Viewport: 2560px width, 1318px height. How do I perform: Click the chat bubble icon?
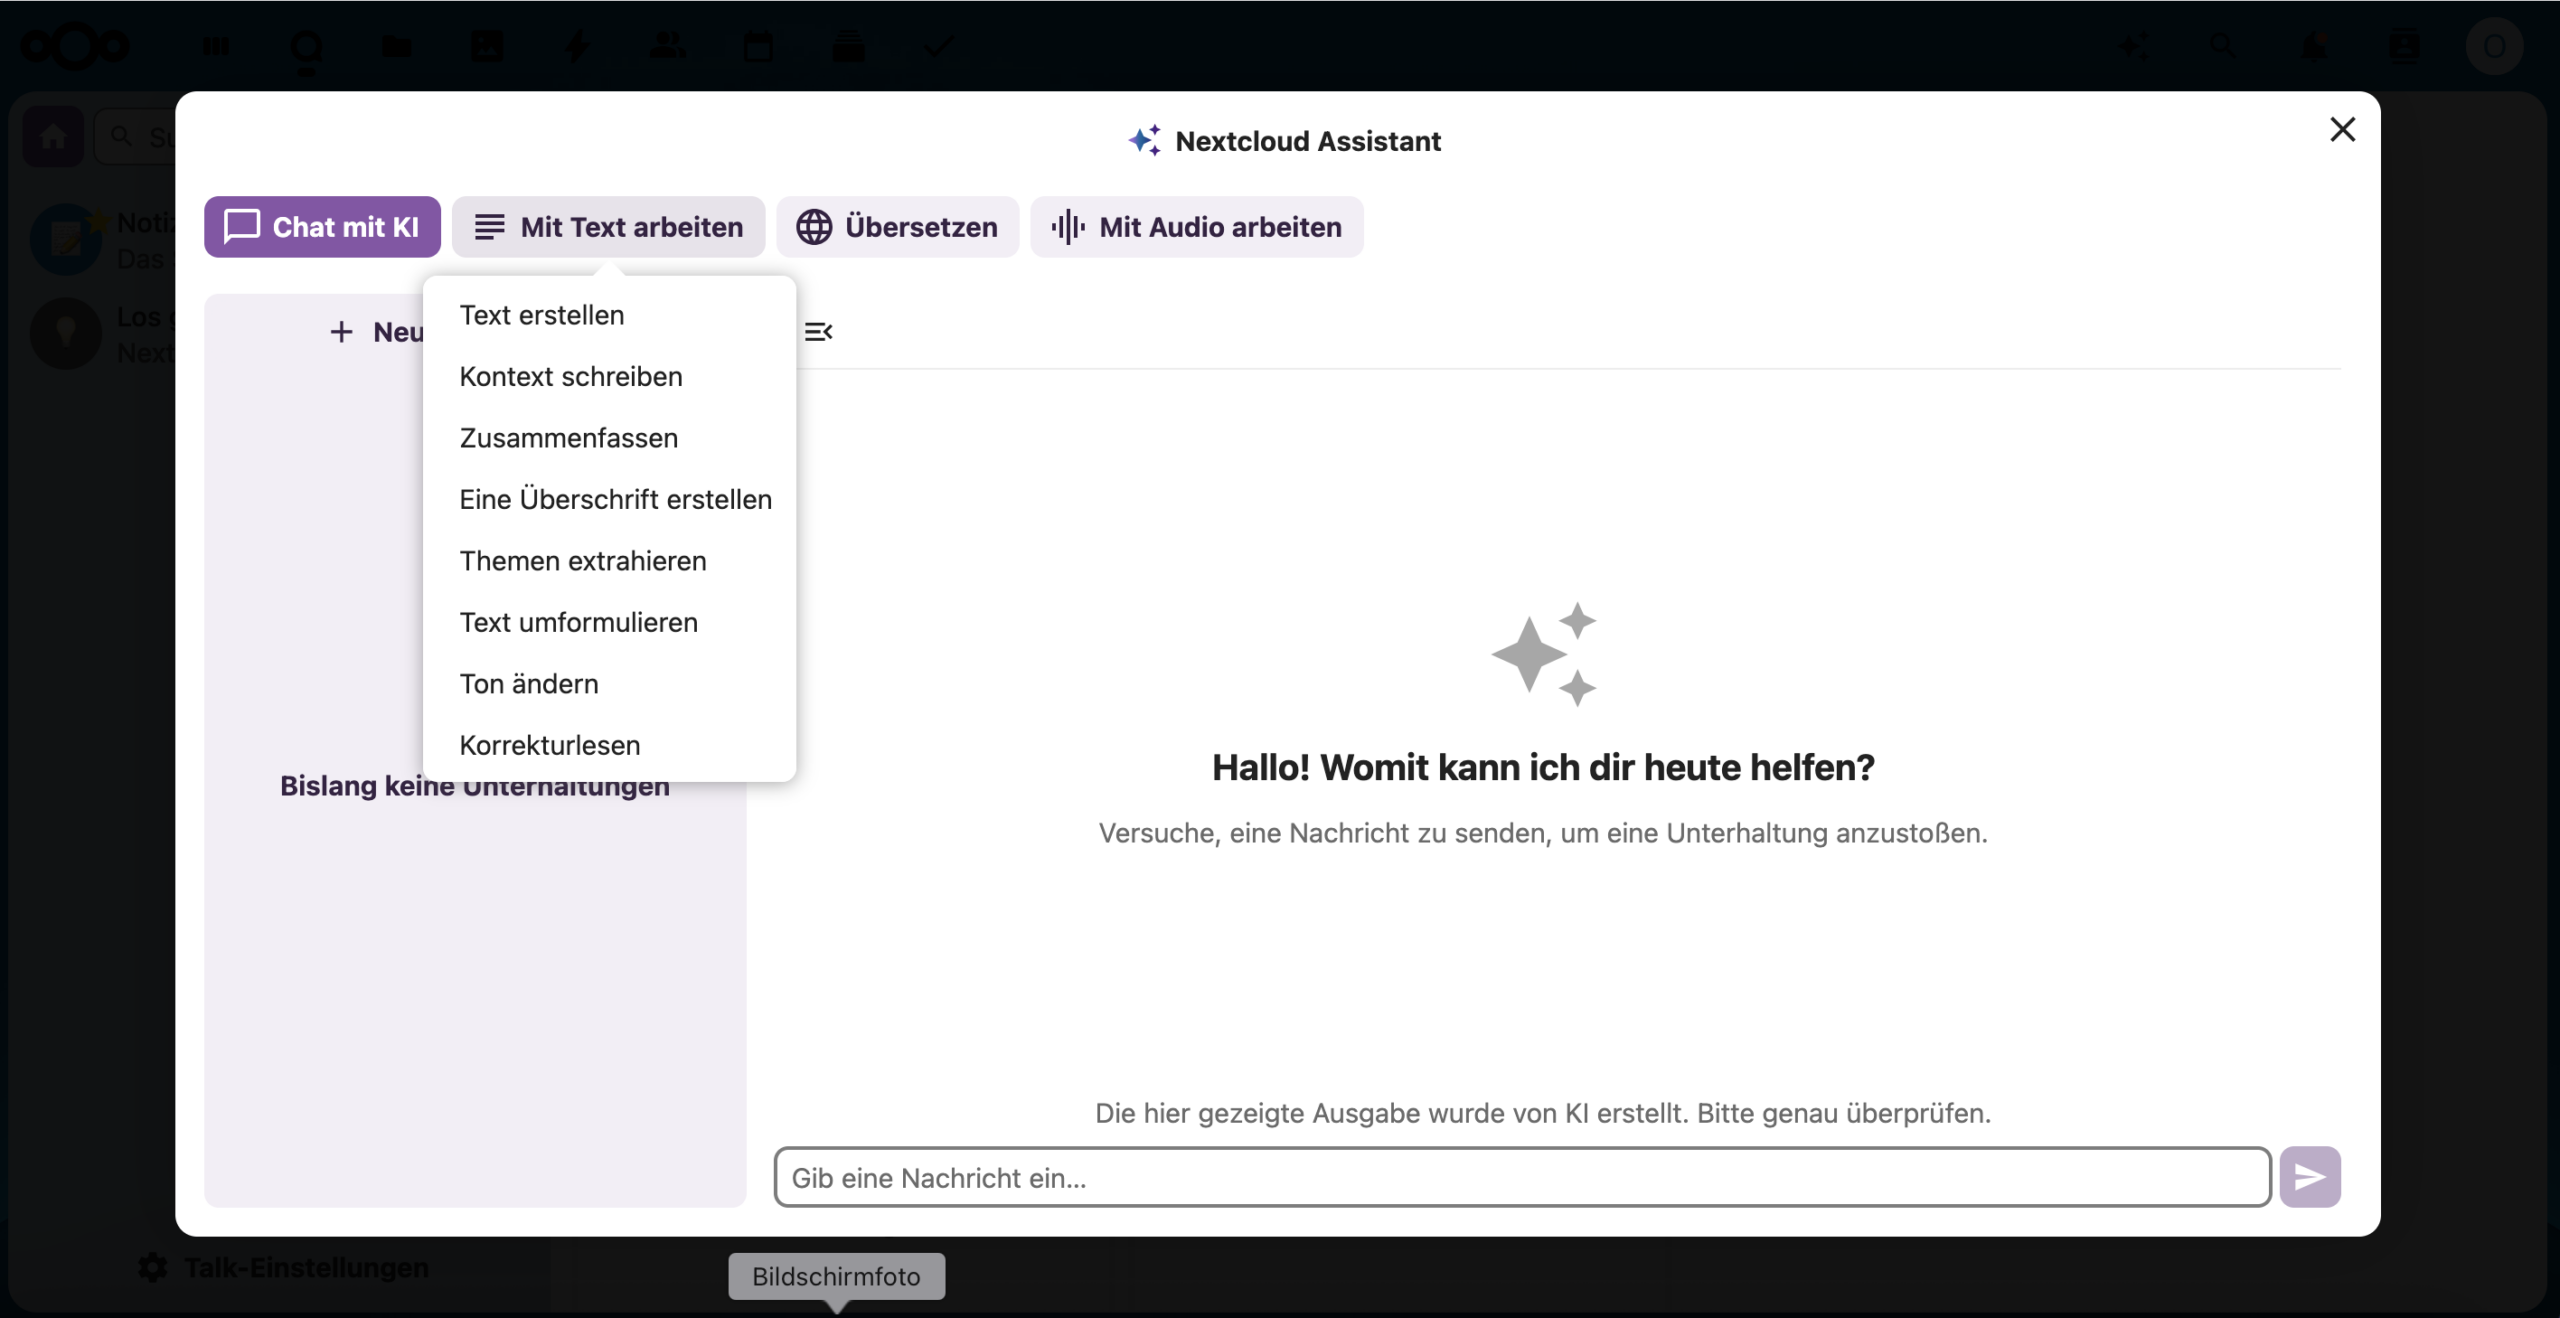point(241,226)
